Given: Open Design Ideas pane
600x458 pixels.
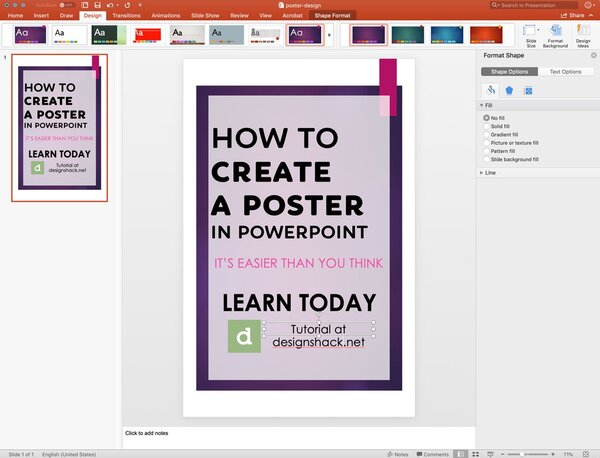Looking at the screenshot, I should pos(583,32).
